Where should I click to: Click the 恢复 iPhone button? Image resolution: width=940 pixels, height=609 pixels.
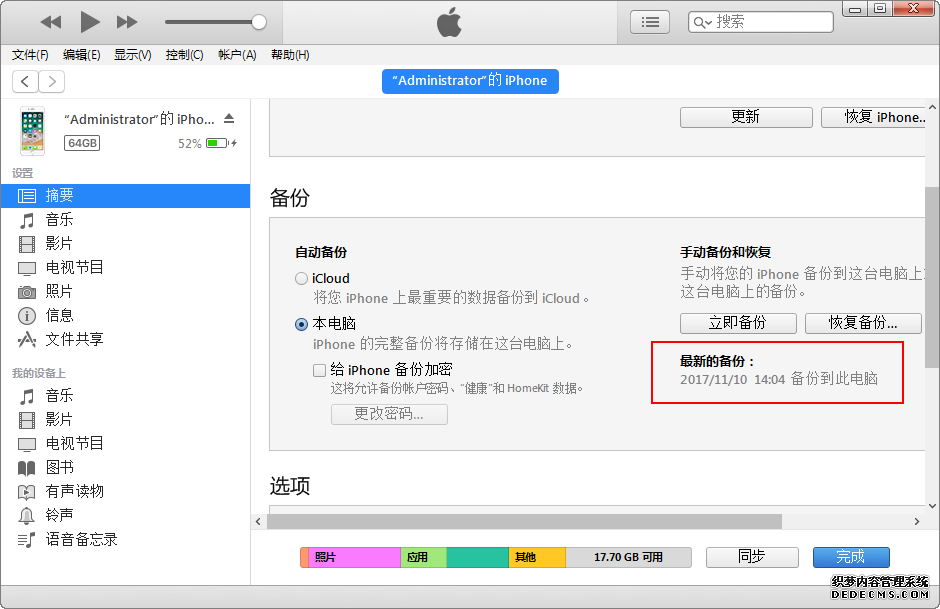[873, 117]
